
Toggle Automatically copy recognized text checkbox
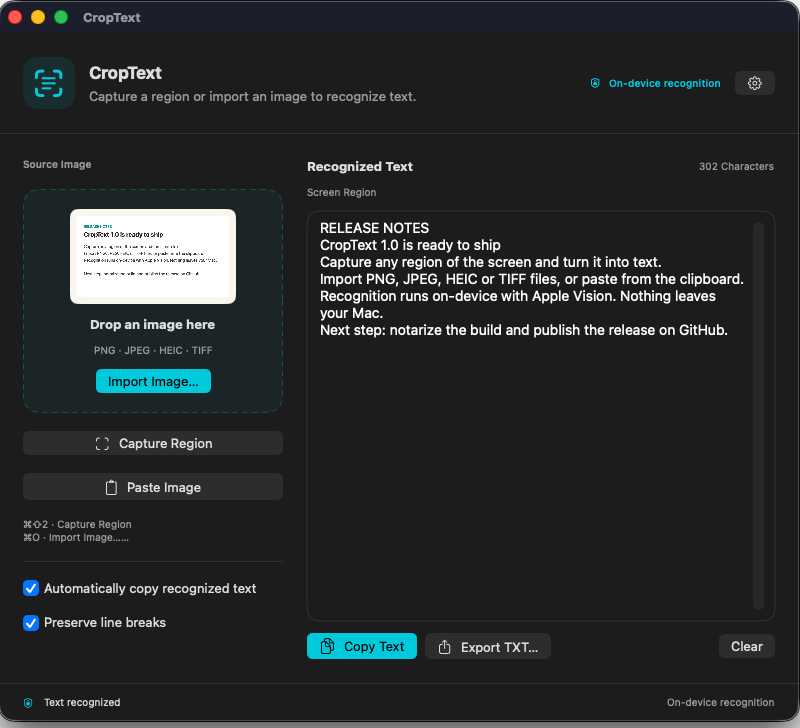[x=31, y=588]
